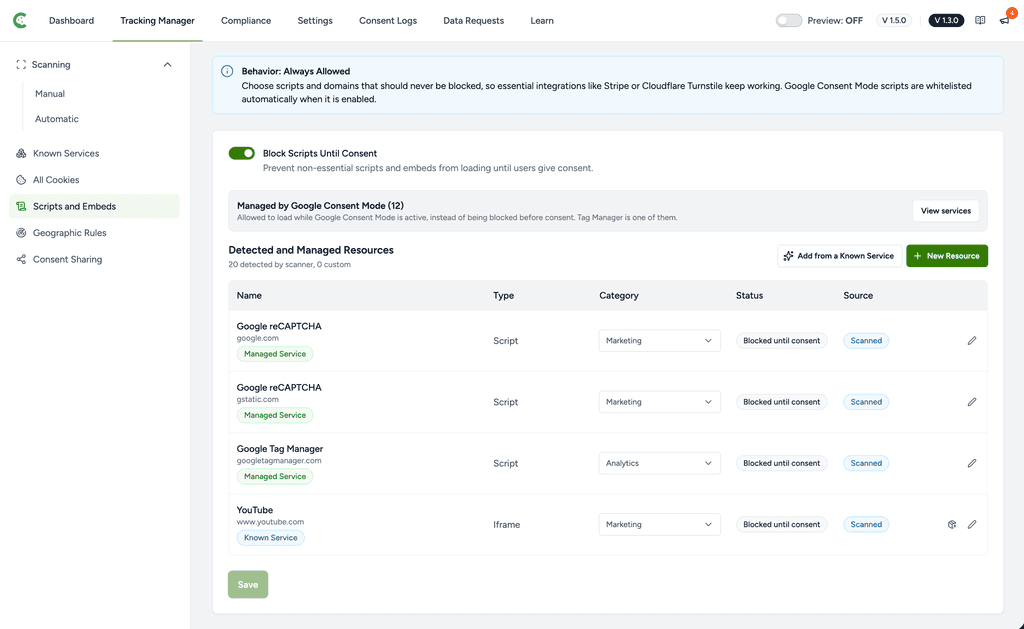Open Known Services in sidebar
The image size is (1024, 629).
pyautogui.click(x=94, y=153)
